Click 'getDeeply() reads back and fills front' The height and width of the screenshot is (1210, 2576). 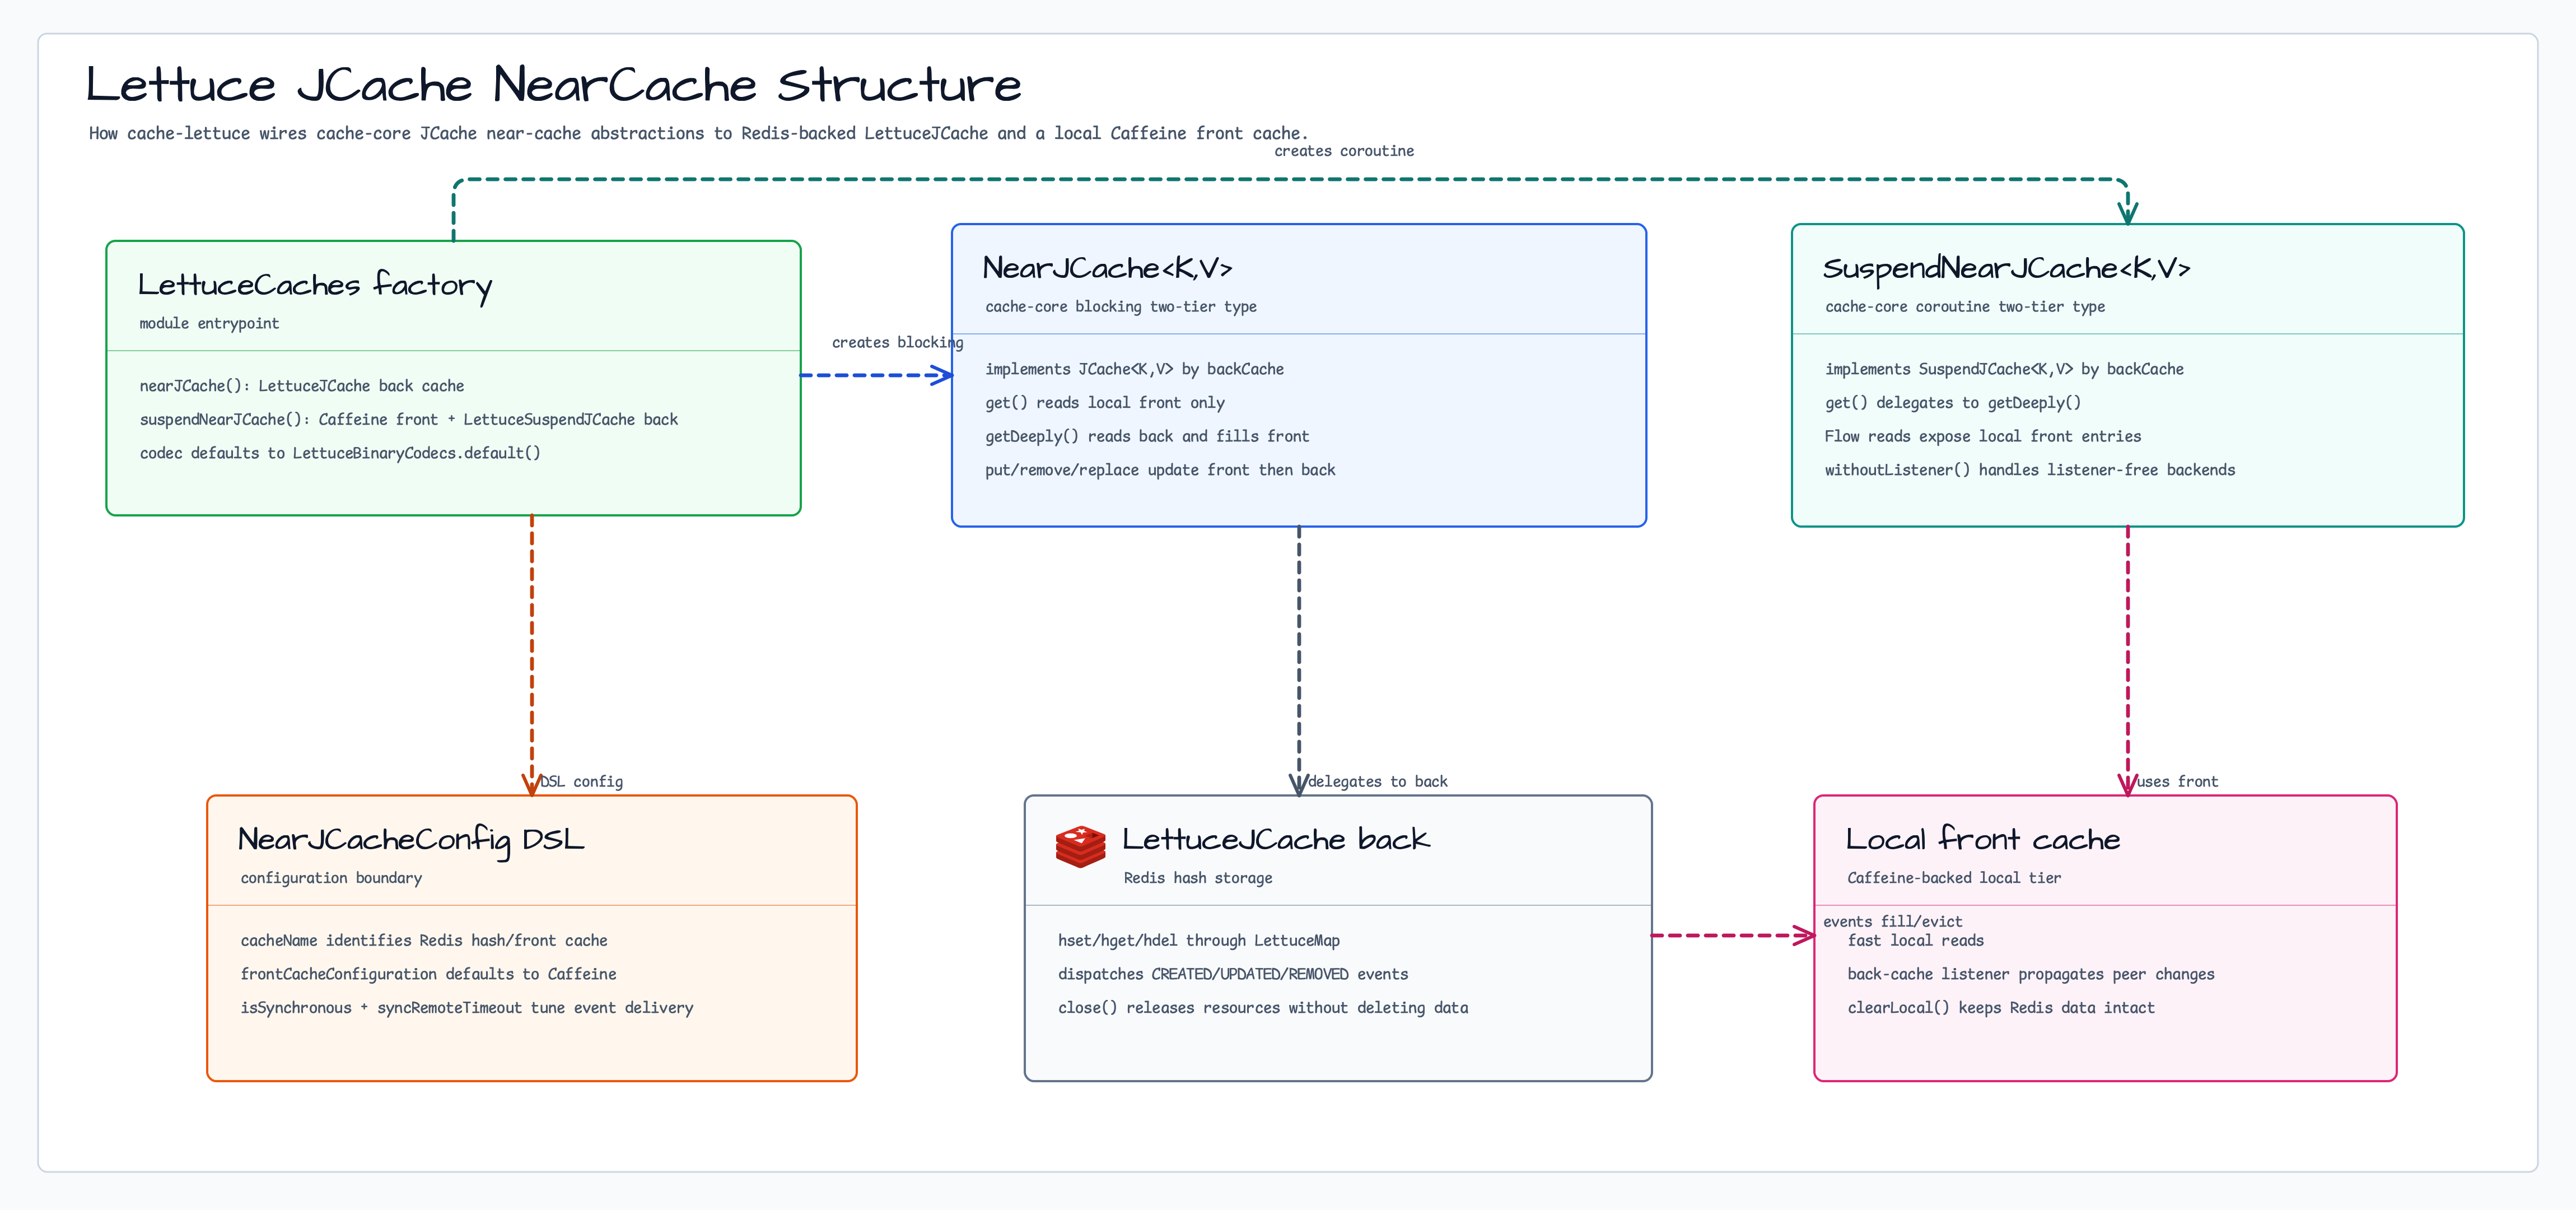pos(1147,436)
